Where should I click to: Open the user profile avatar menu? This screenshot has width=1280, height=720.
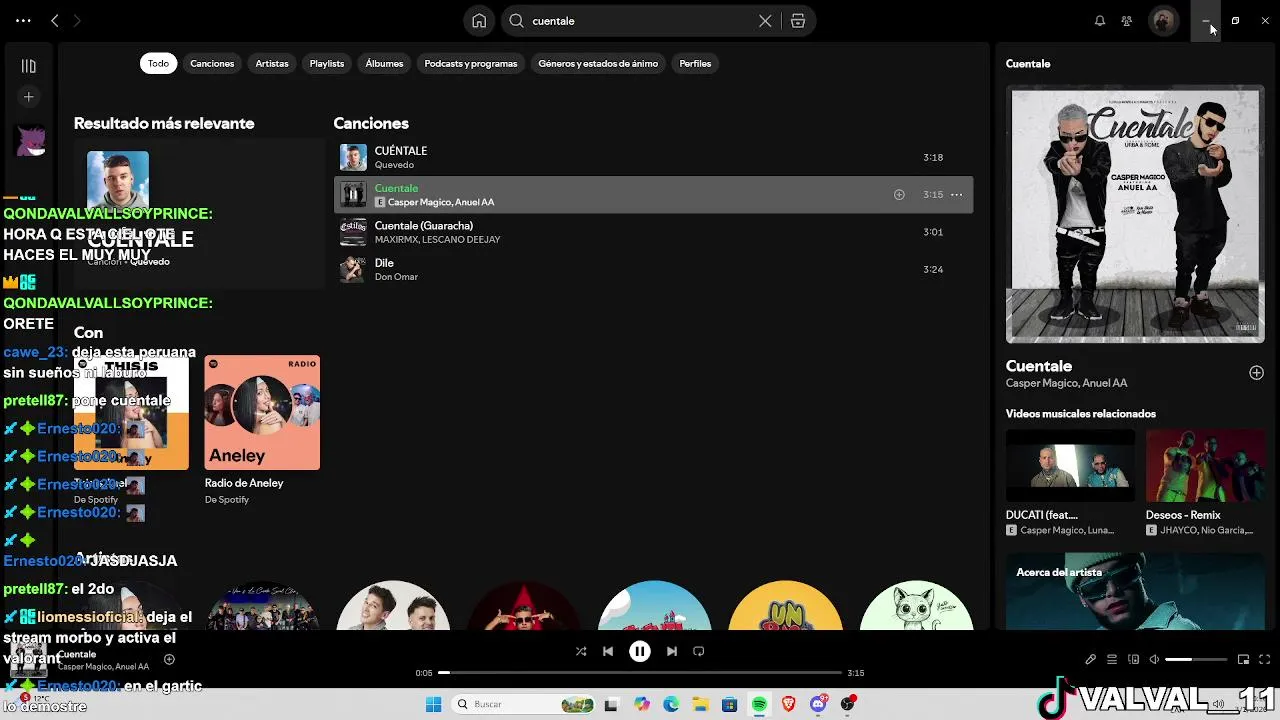point(1163,20)
